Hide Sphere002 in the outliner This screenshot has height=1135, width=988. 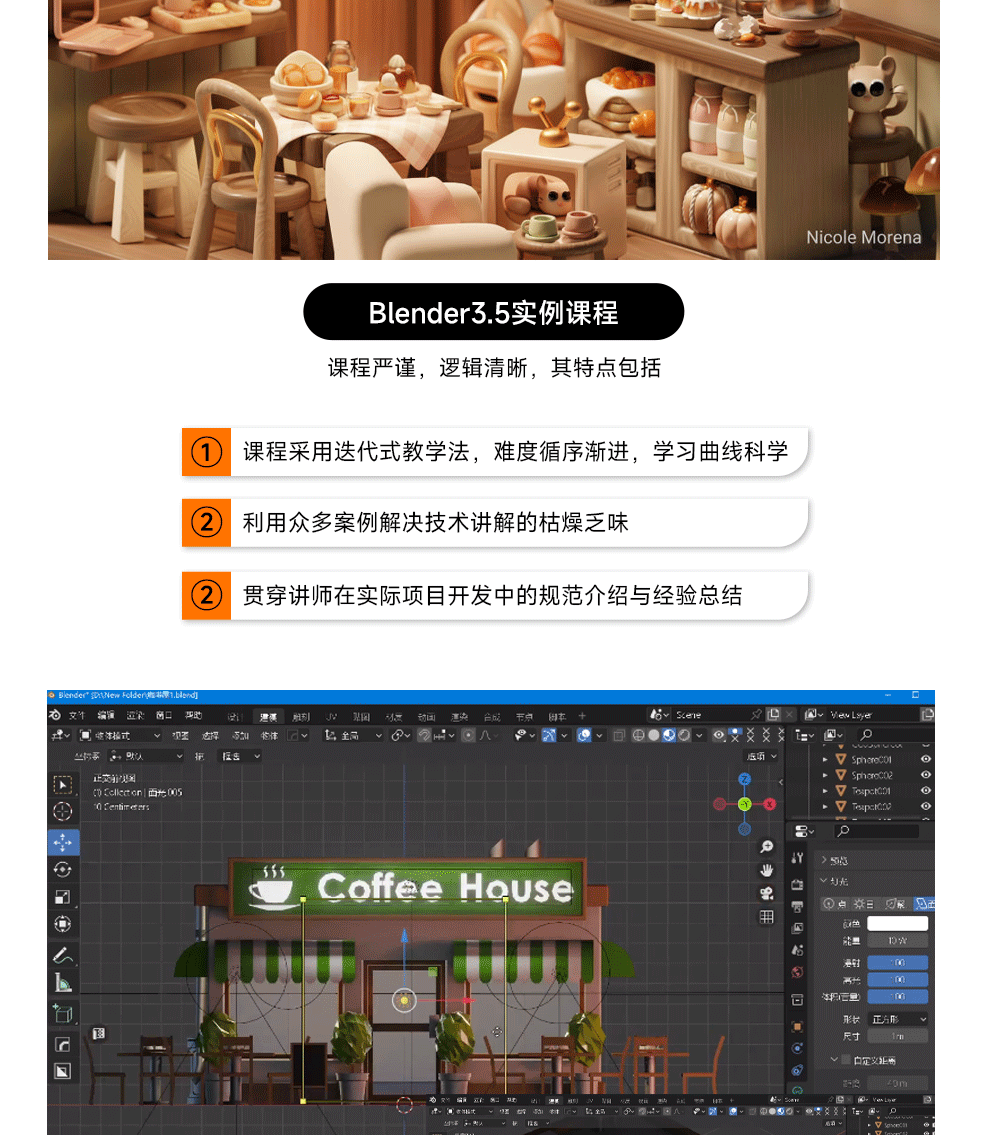click(x=927, y=775)
